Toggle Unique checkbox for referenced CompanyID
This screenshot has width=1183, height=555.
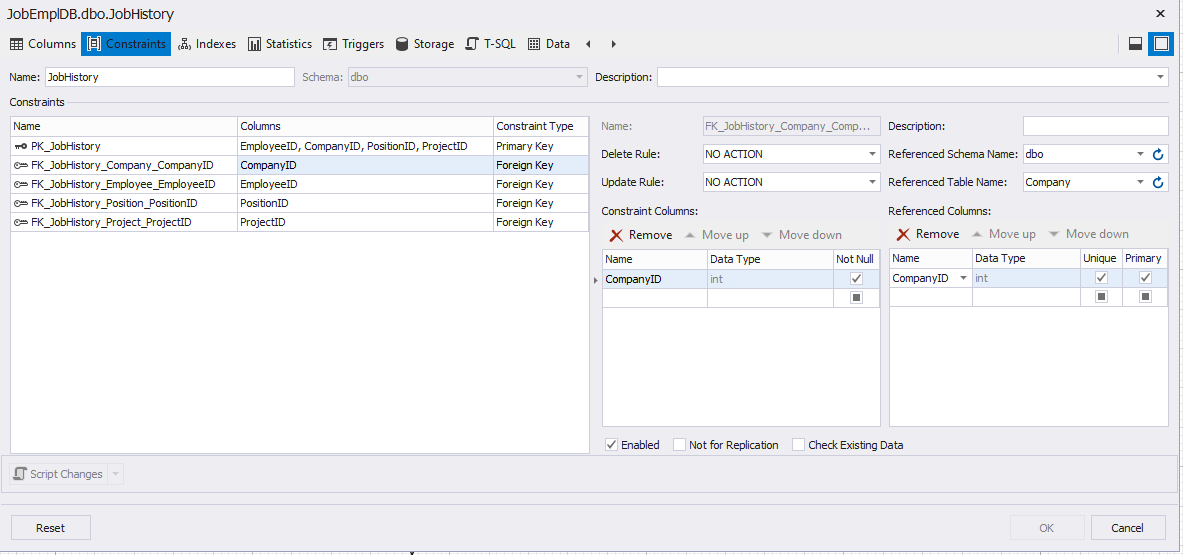click(x=1102, y=278)
